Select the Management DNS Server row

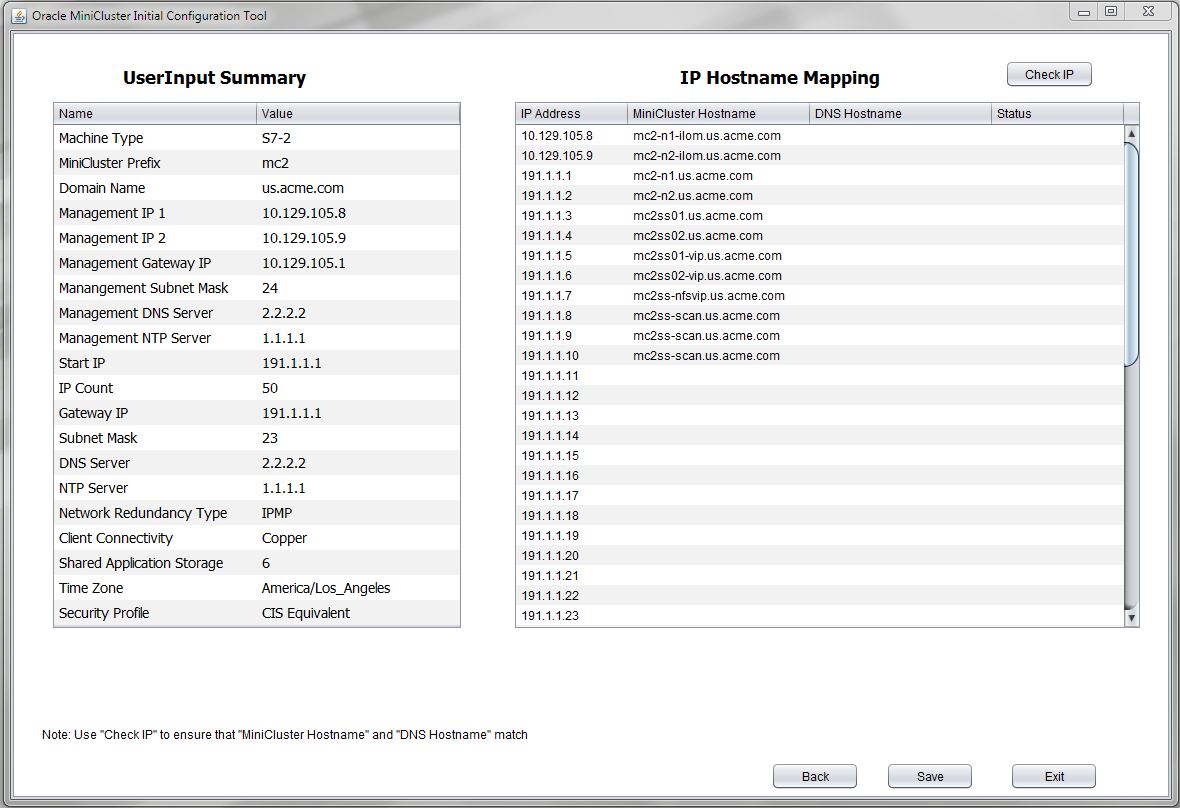257,313
